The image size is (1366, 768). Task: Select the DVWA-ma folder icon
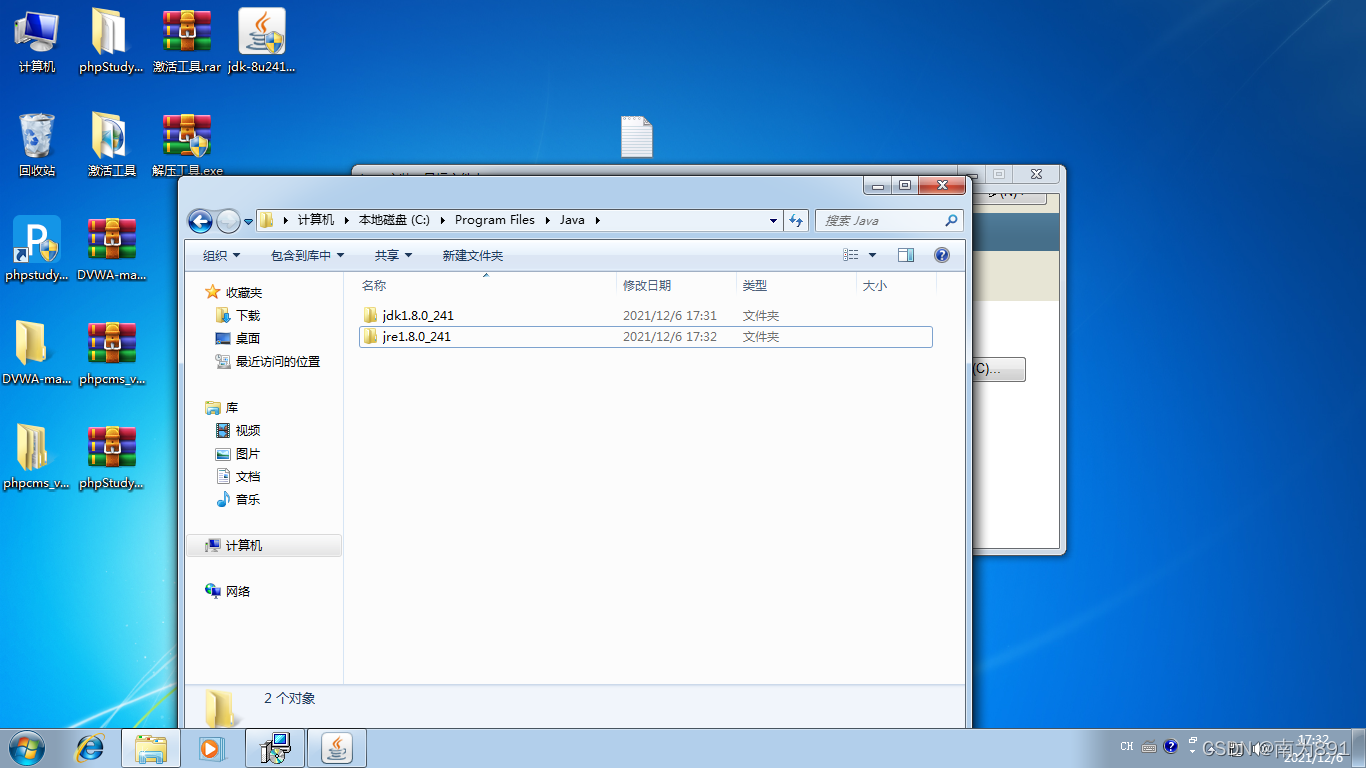(37, 353)
